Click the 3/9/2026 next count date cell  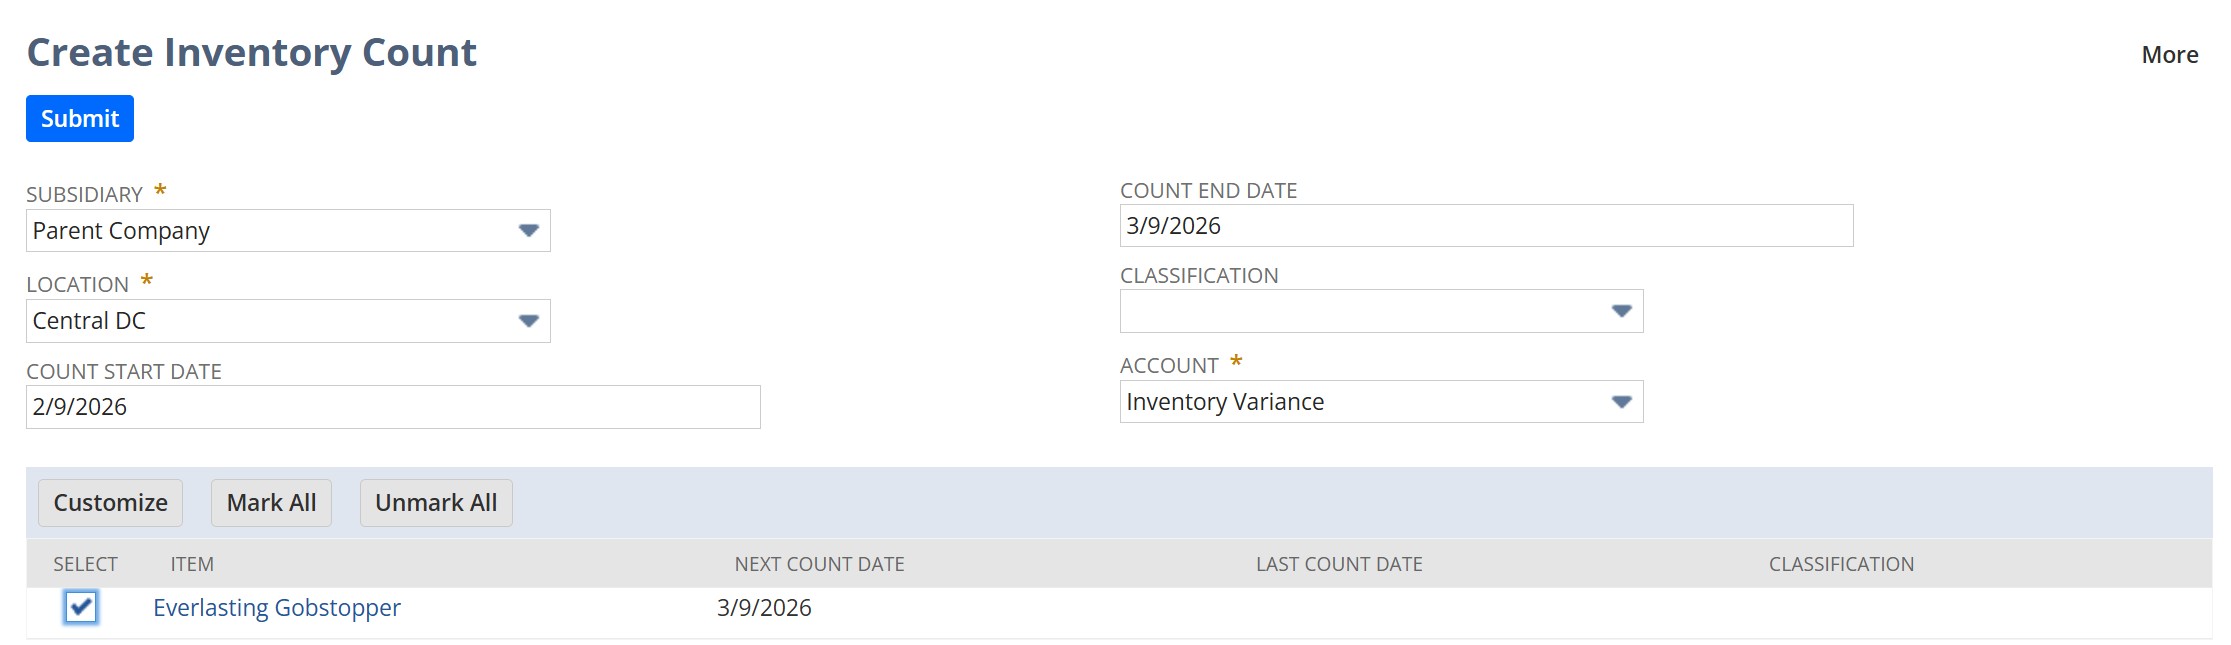pyautogui.click(x=764, y=608)
